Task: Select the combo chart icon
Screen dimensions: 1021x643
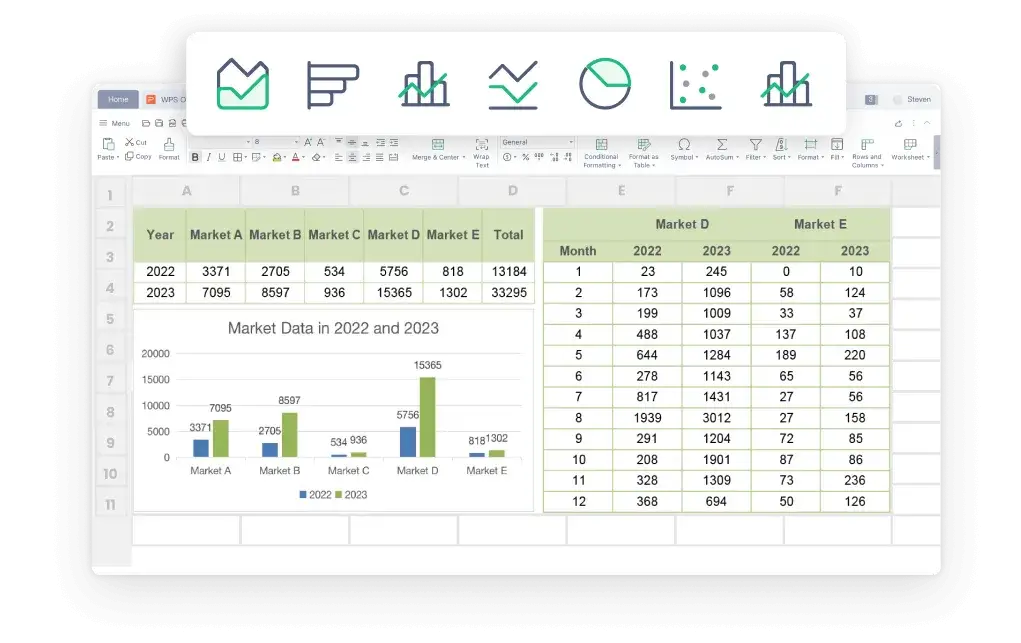Action: pyautogui.click(x=784, y=86)
